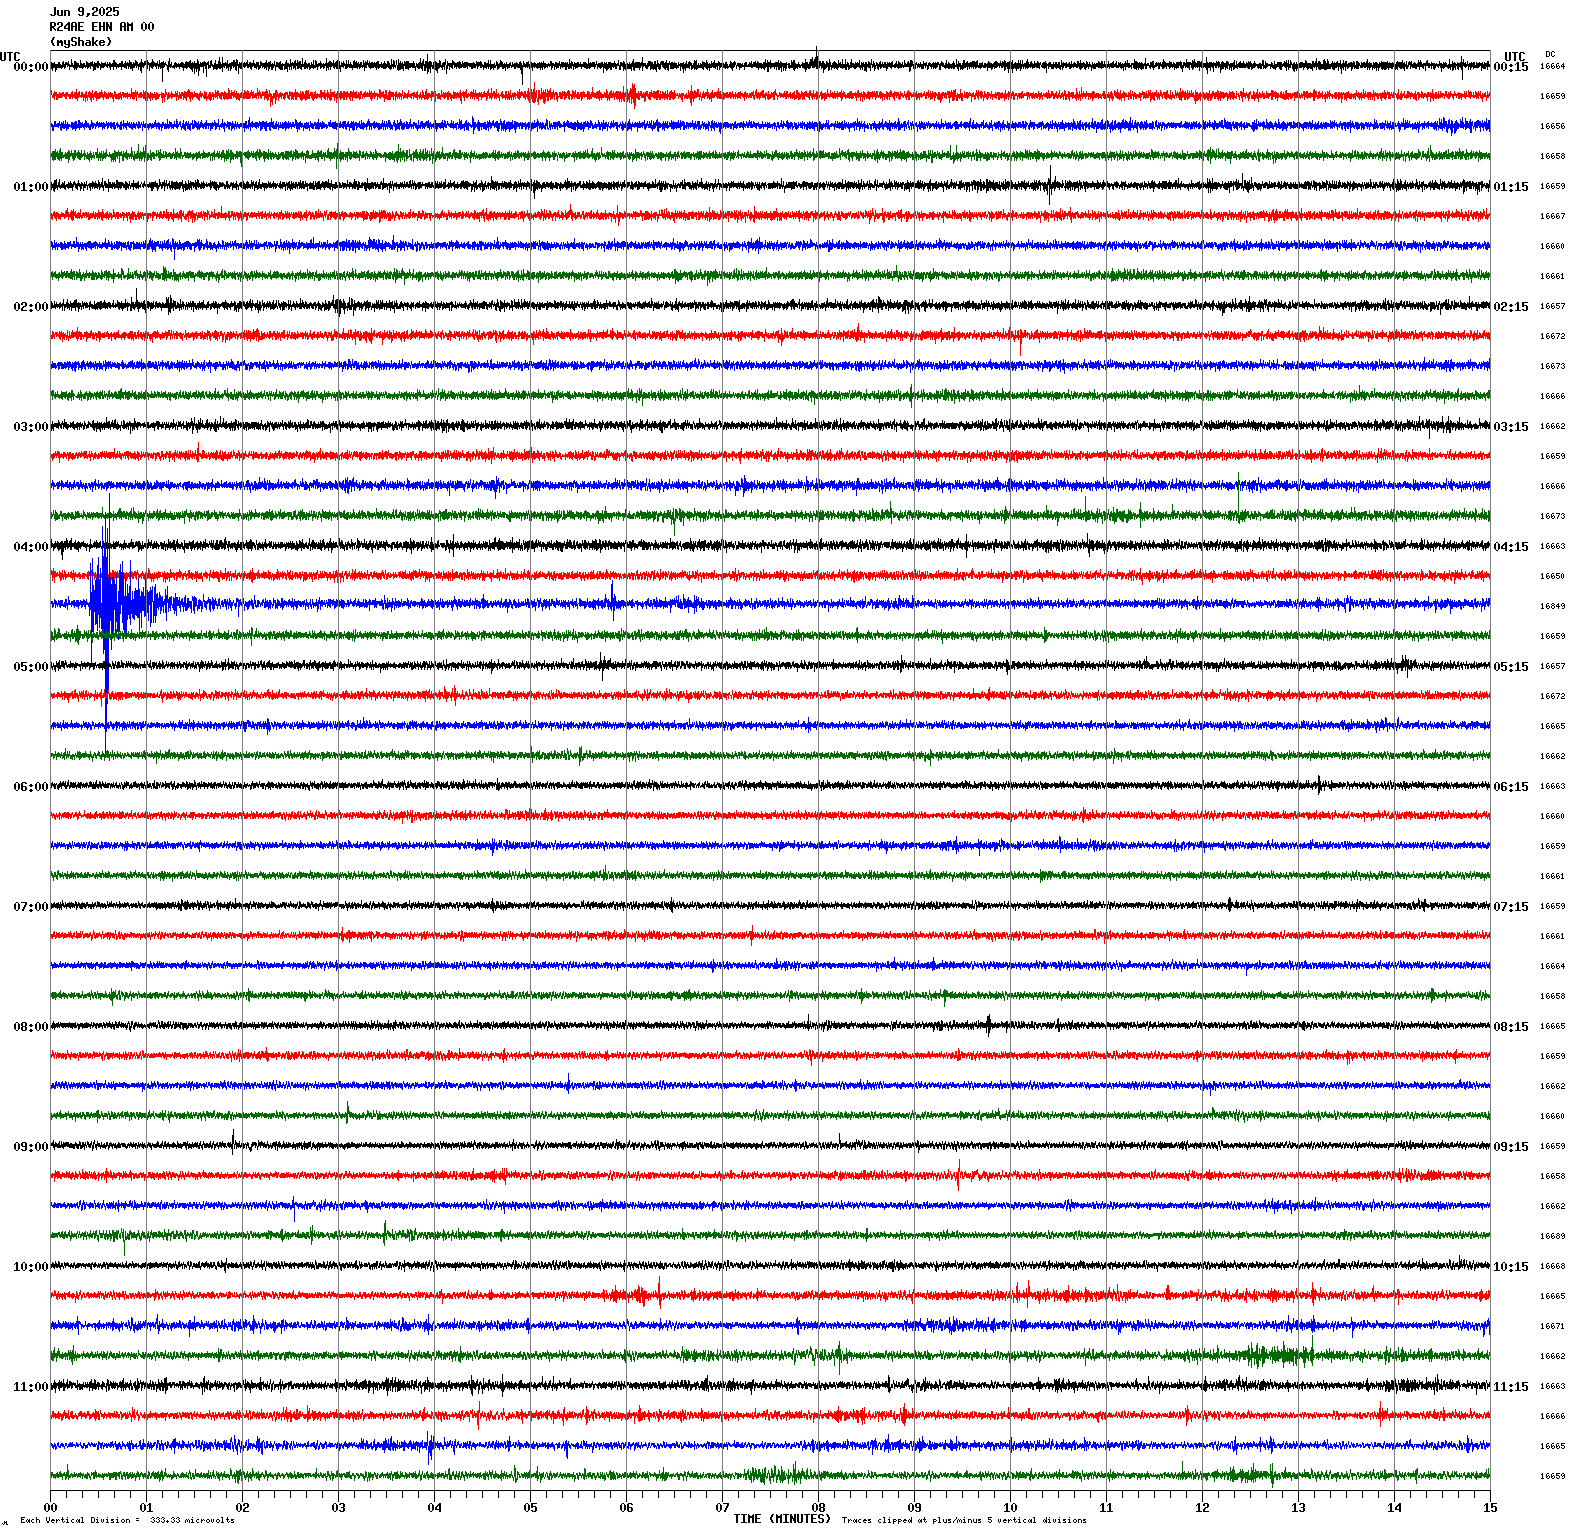This screenshot has width=1570, height=1534.
Task: Click minute tick label "03" on the x-axis
Action: [339, 1508]
